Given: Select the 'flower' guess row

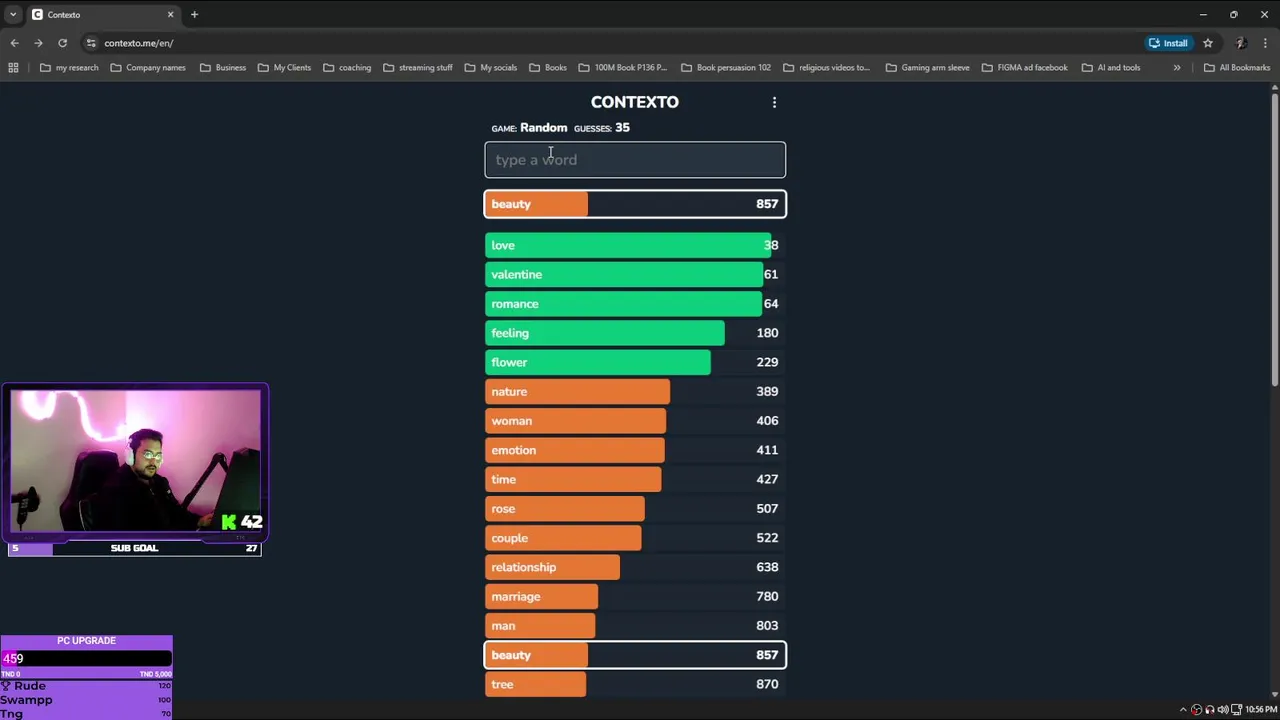Looking at the screenshot, I should pos(635,362).
